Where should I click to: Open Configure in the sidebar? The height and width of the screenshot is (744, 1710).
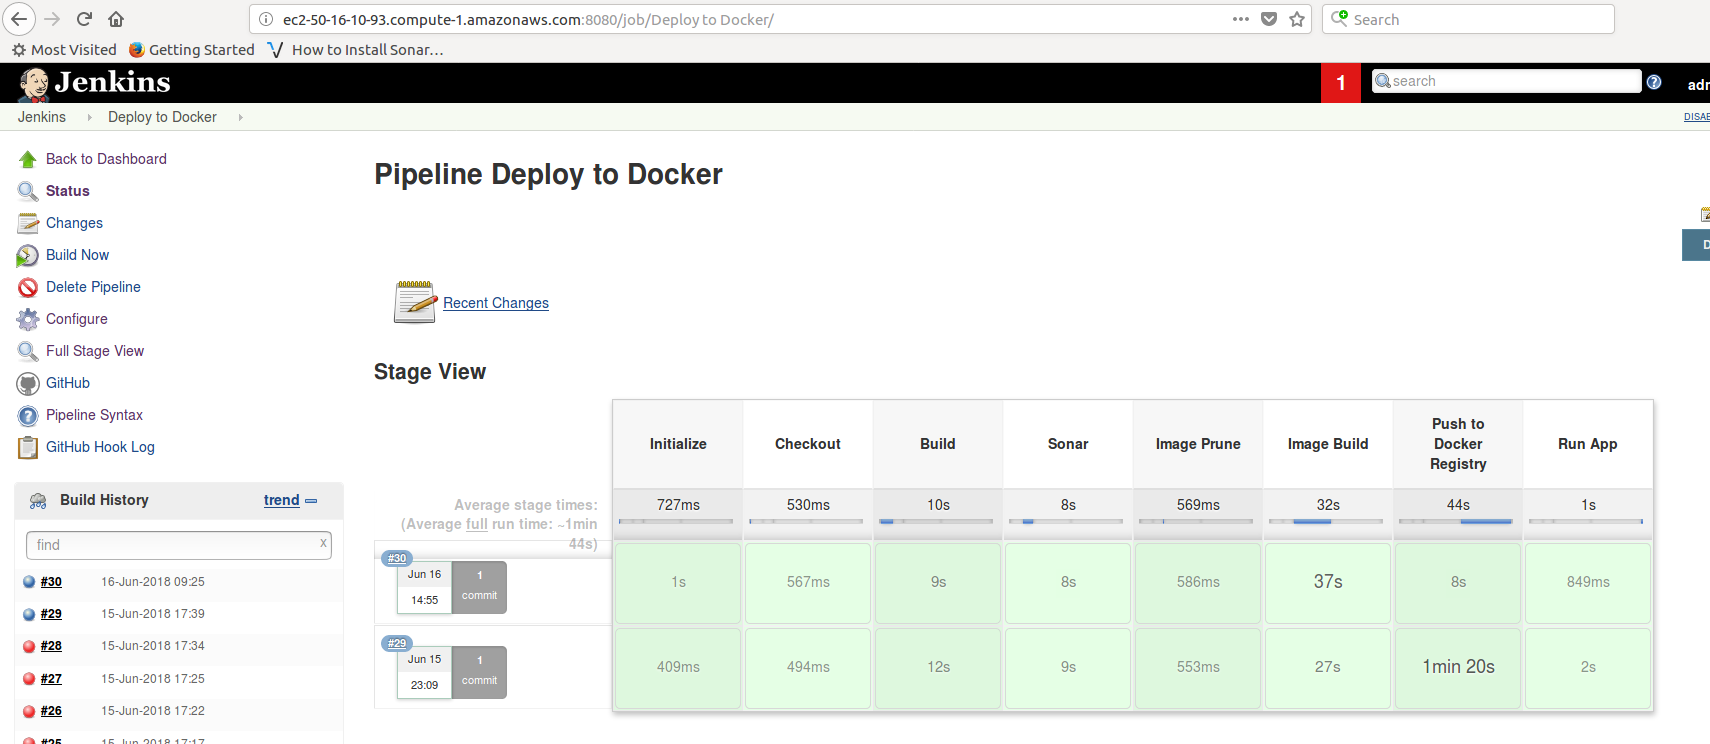[77, 319]
